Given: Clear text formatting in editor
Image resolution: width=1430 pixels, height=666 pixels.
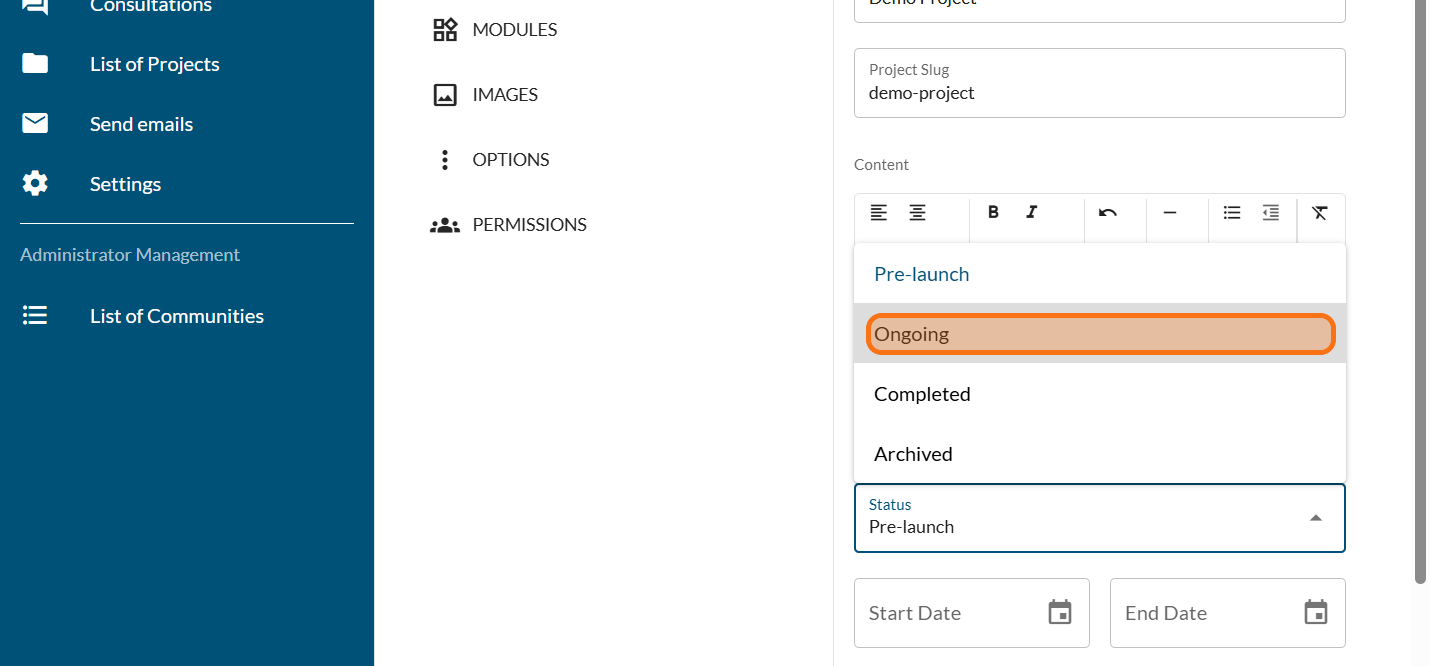Looking at the screenshot, I should tap(1320, 212).
